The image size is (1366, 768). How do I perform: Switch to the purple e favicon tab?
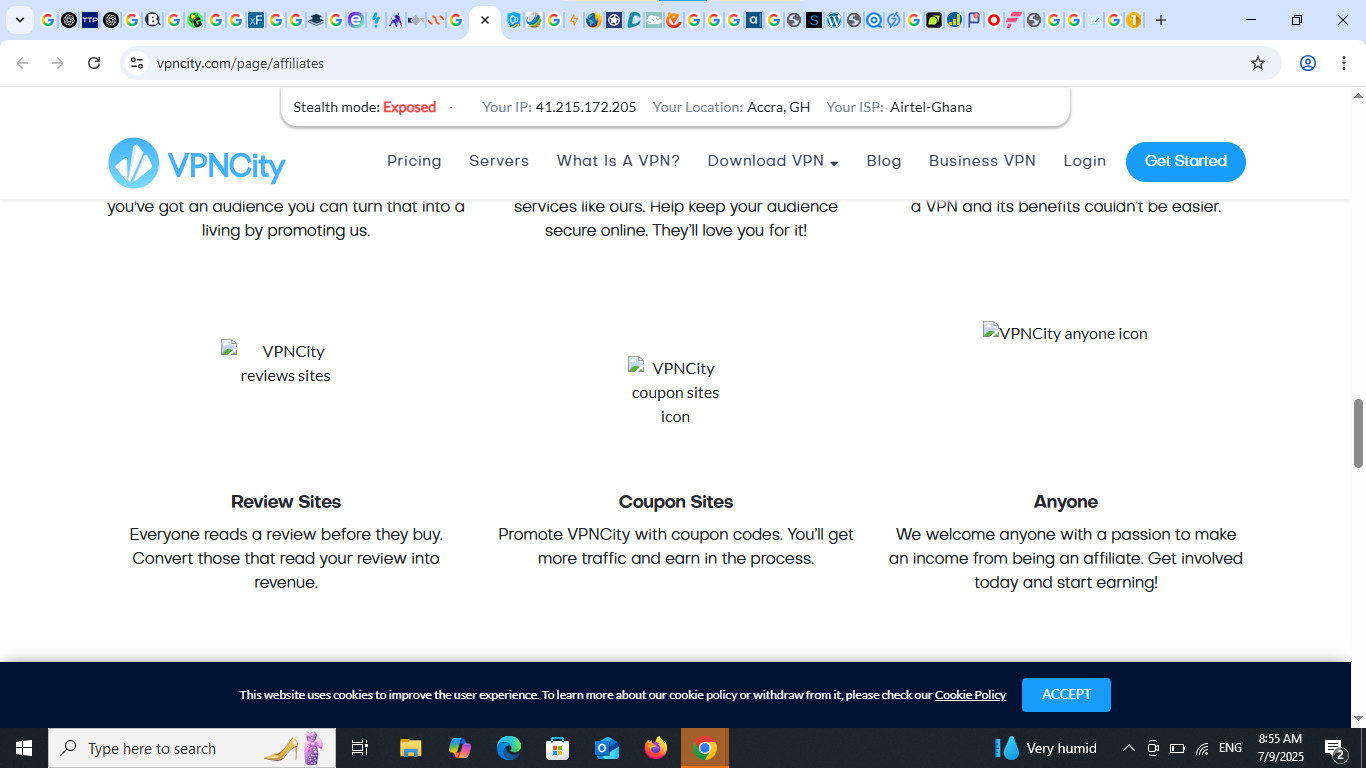click(356, 20)
